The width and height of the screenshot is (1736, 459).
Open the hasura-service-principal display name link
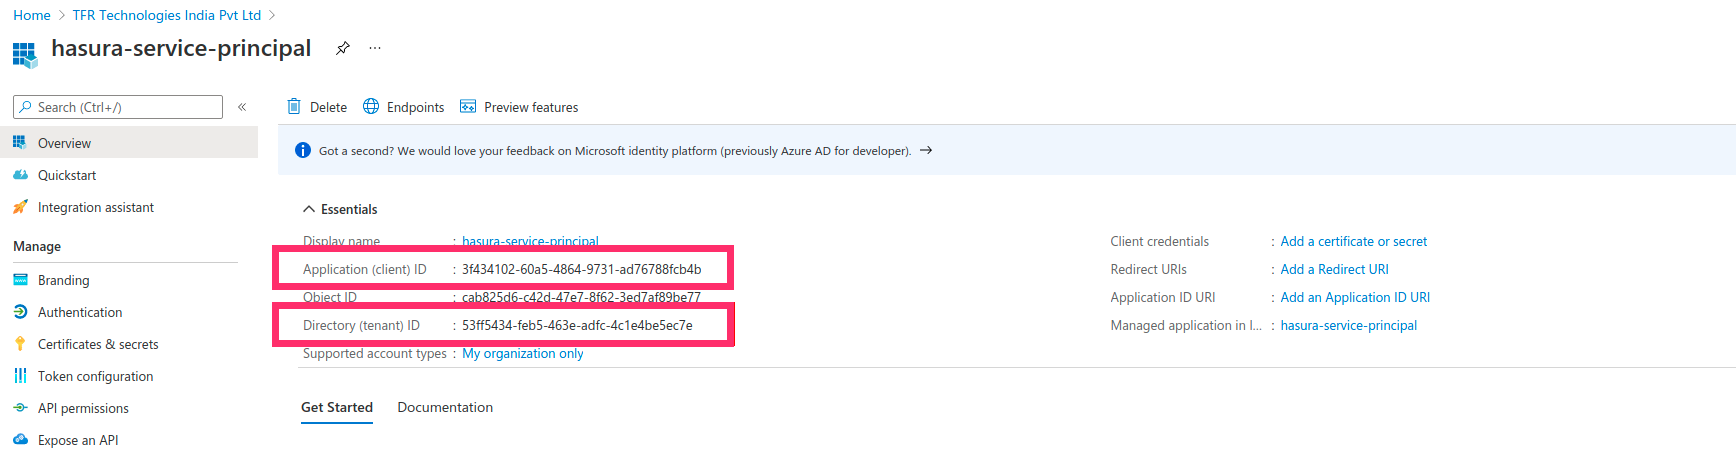coord(530,241)
